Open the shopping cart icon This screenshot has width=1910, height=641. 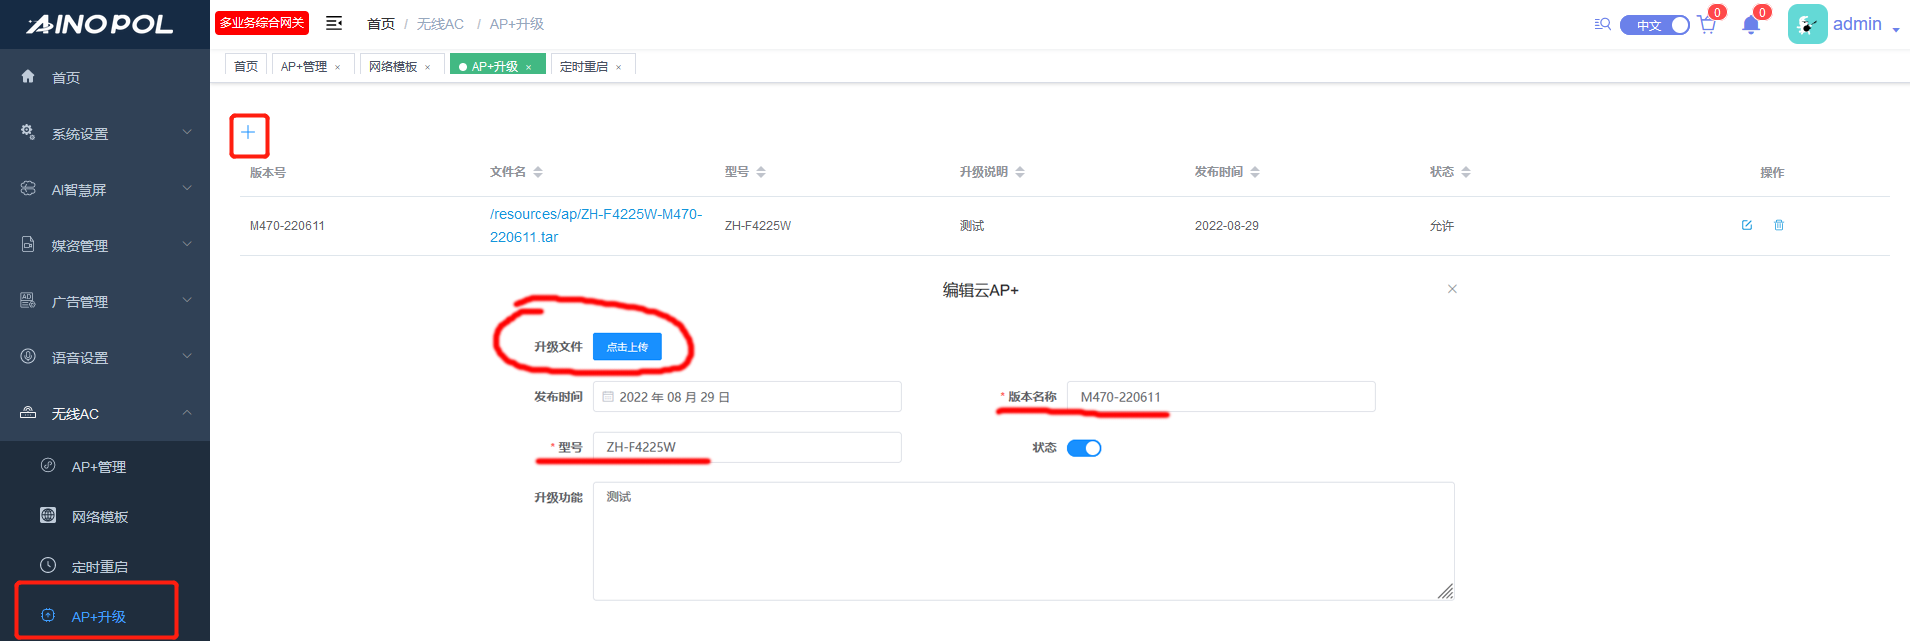[x=1706, y=25]
